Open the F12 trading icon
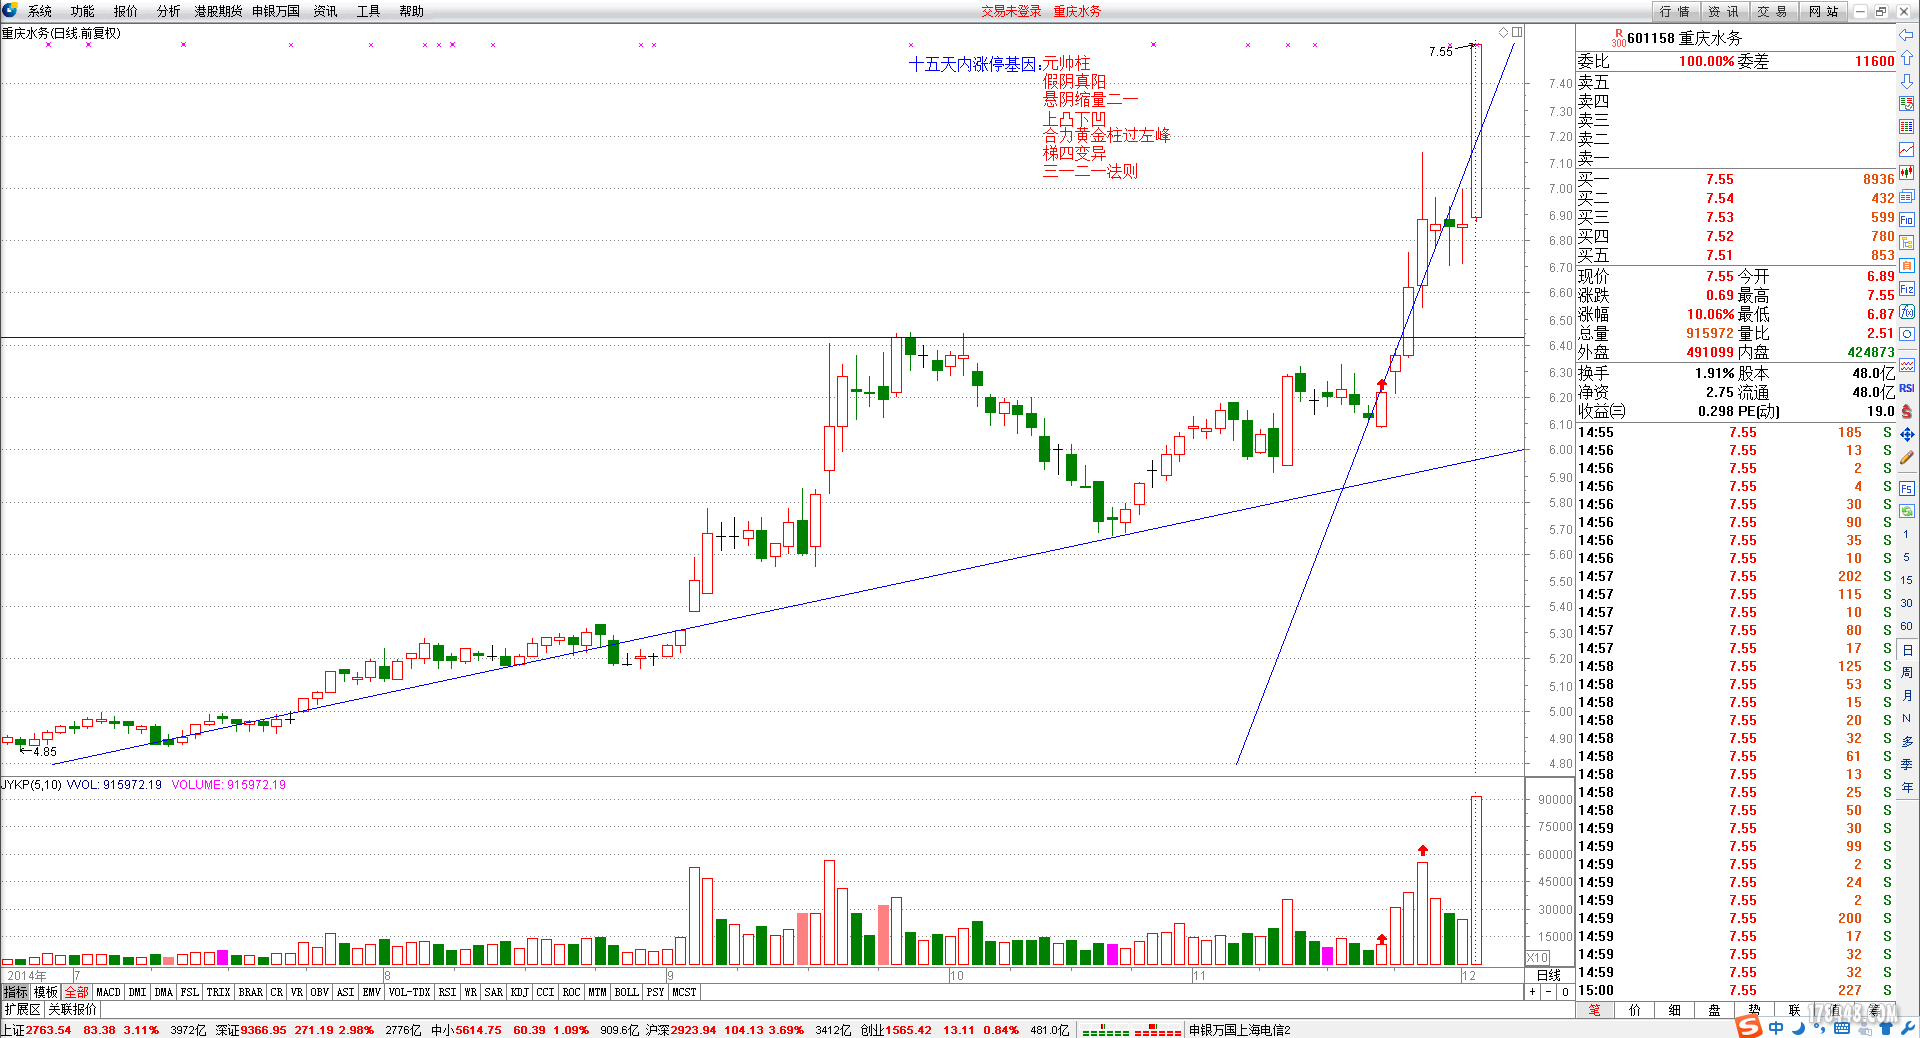 coord(1907,288)
